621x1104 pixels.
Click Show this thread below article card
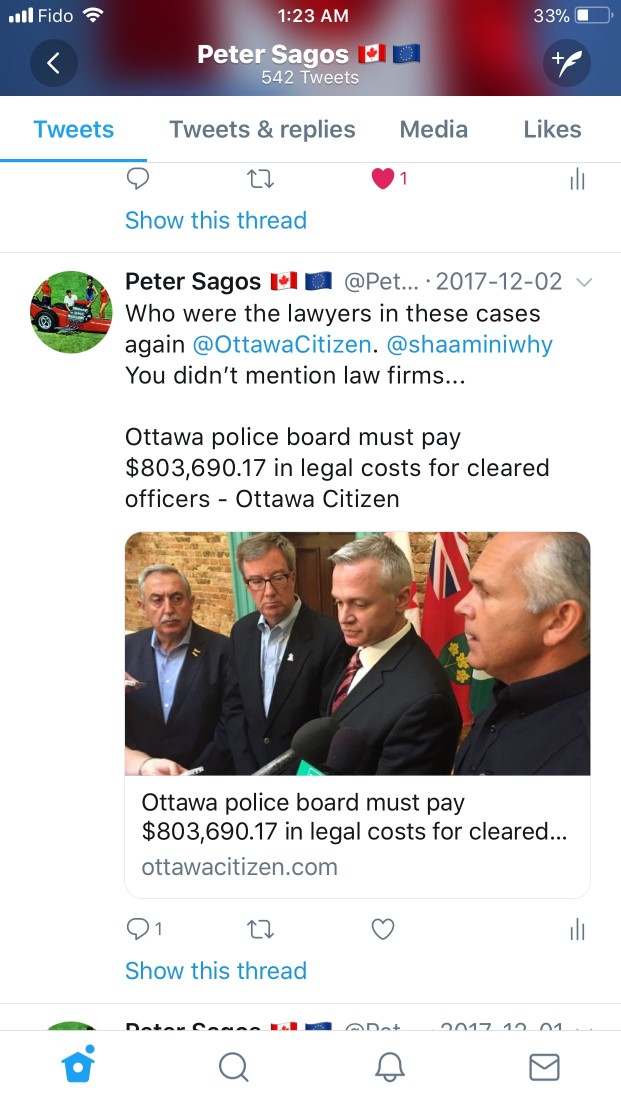(216, 970)
